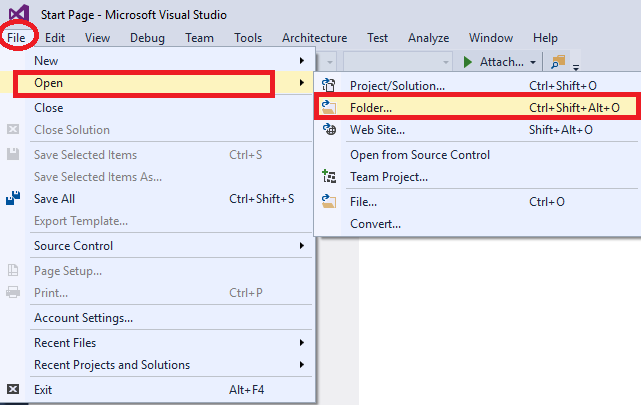Click the Find in Files toolbar icon
Image resolution: width=641 pixels, height=405 pixels.
(x=558, y=62)
